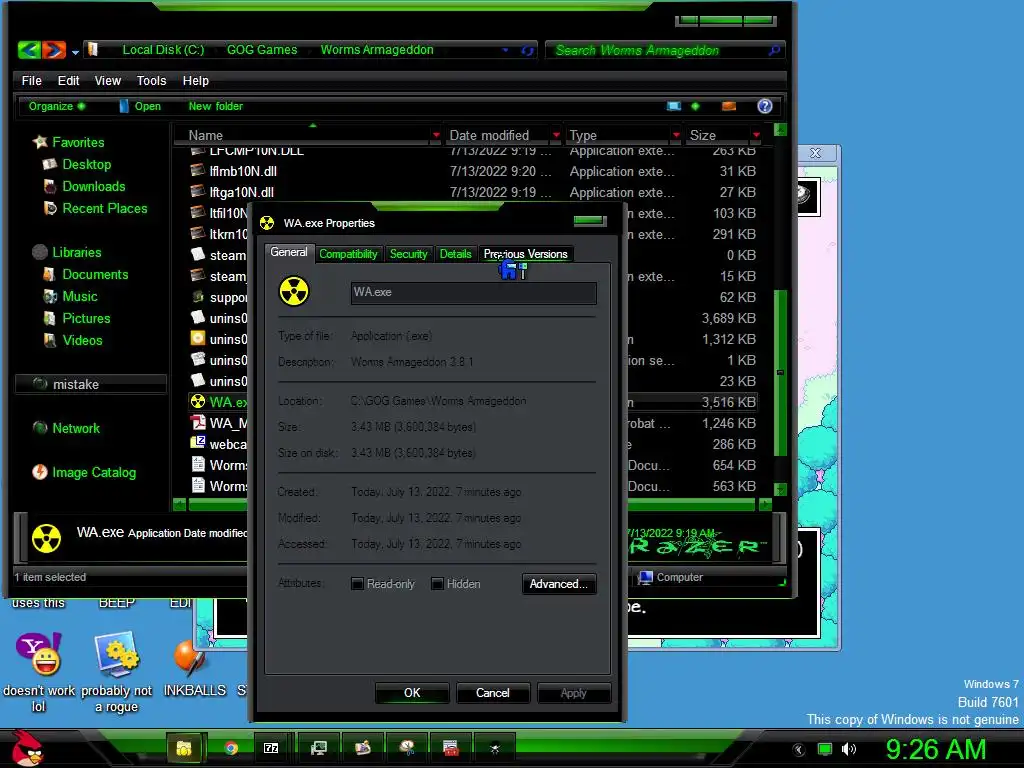Open the Type column filter dropdown
The image size is (1024, 768).
[676, 135]
